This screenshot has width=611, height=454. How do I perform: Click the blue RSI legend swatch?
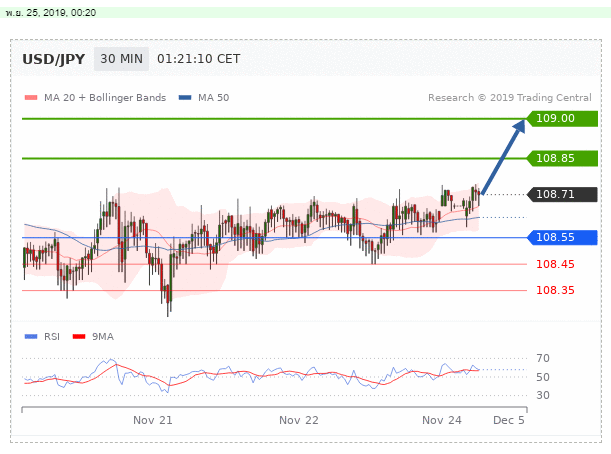pyautogui.click(x=31, y=336)
